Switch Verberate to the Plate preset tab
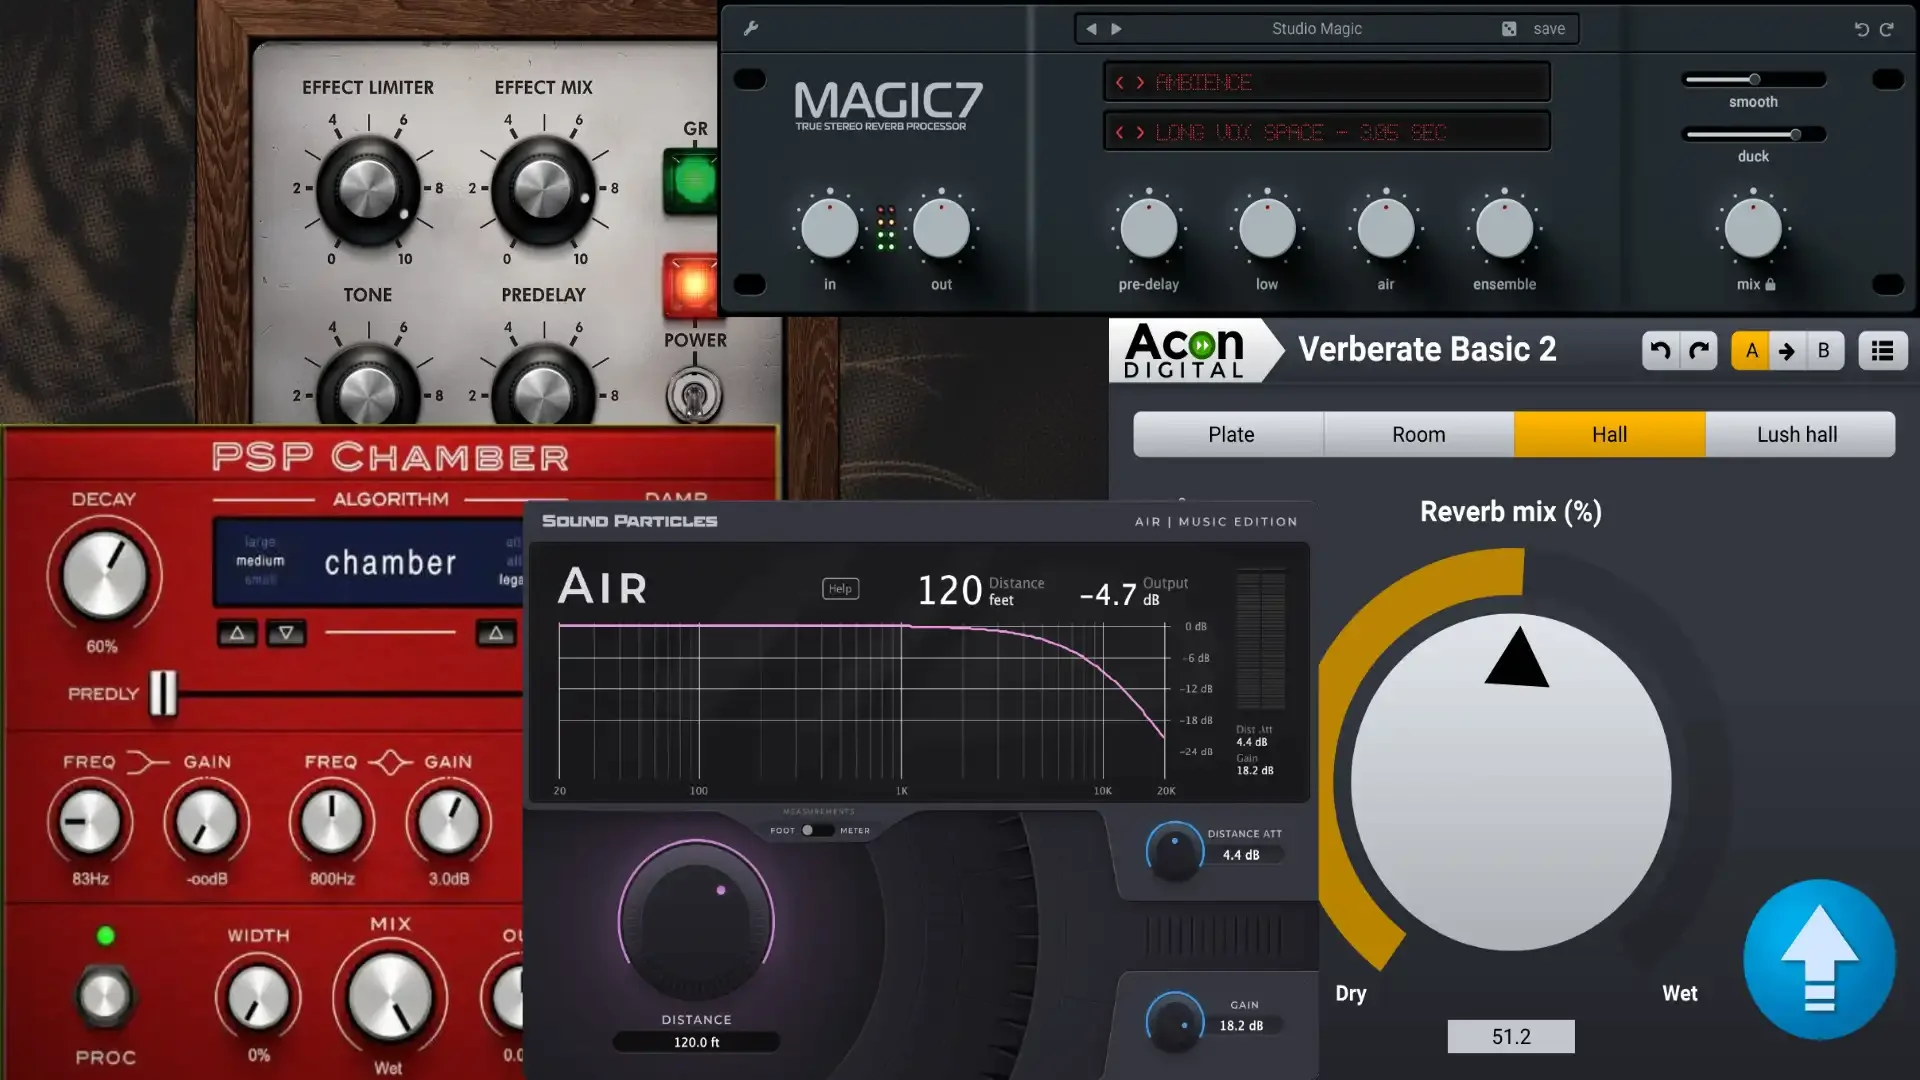This screenshot has width=1920, height=1080. (1229, 434)
